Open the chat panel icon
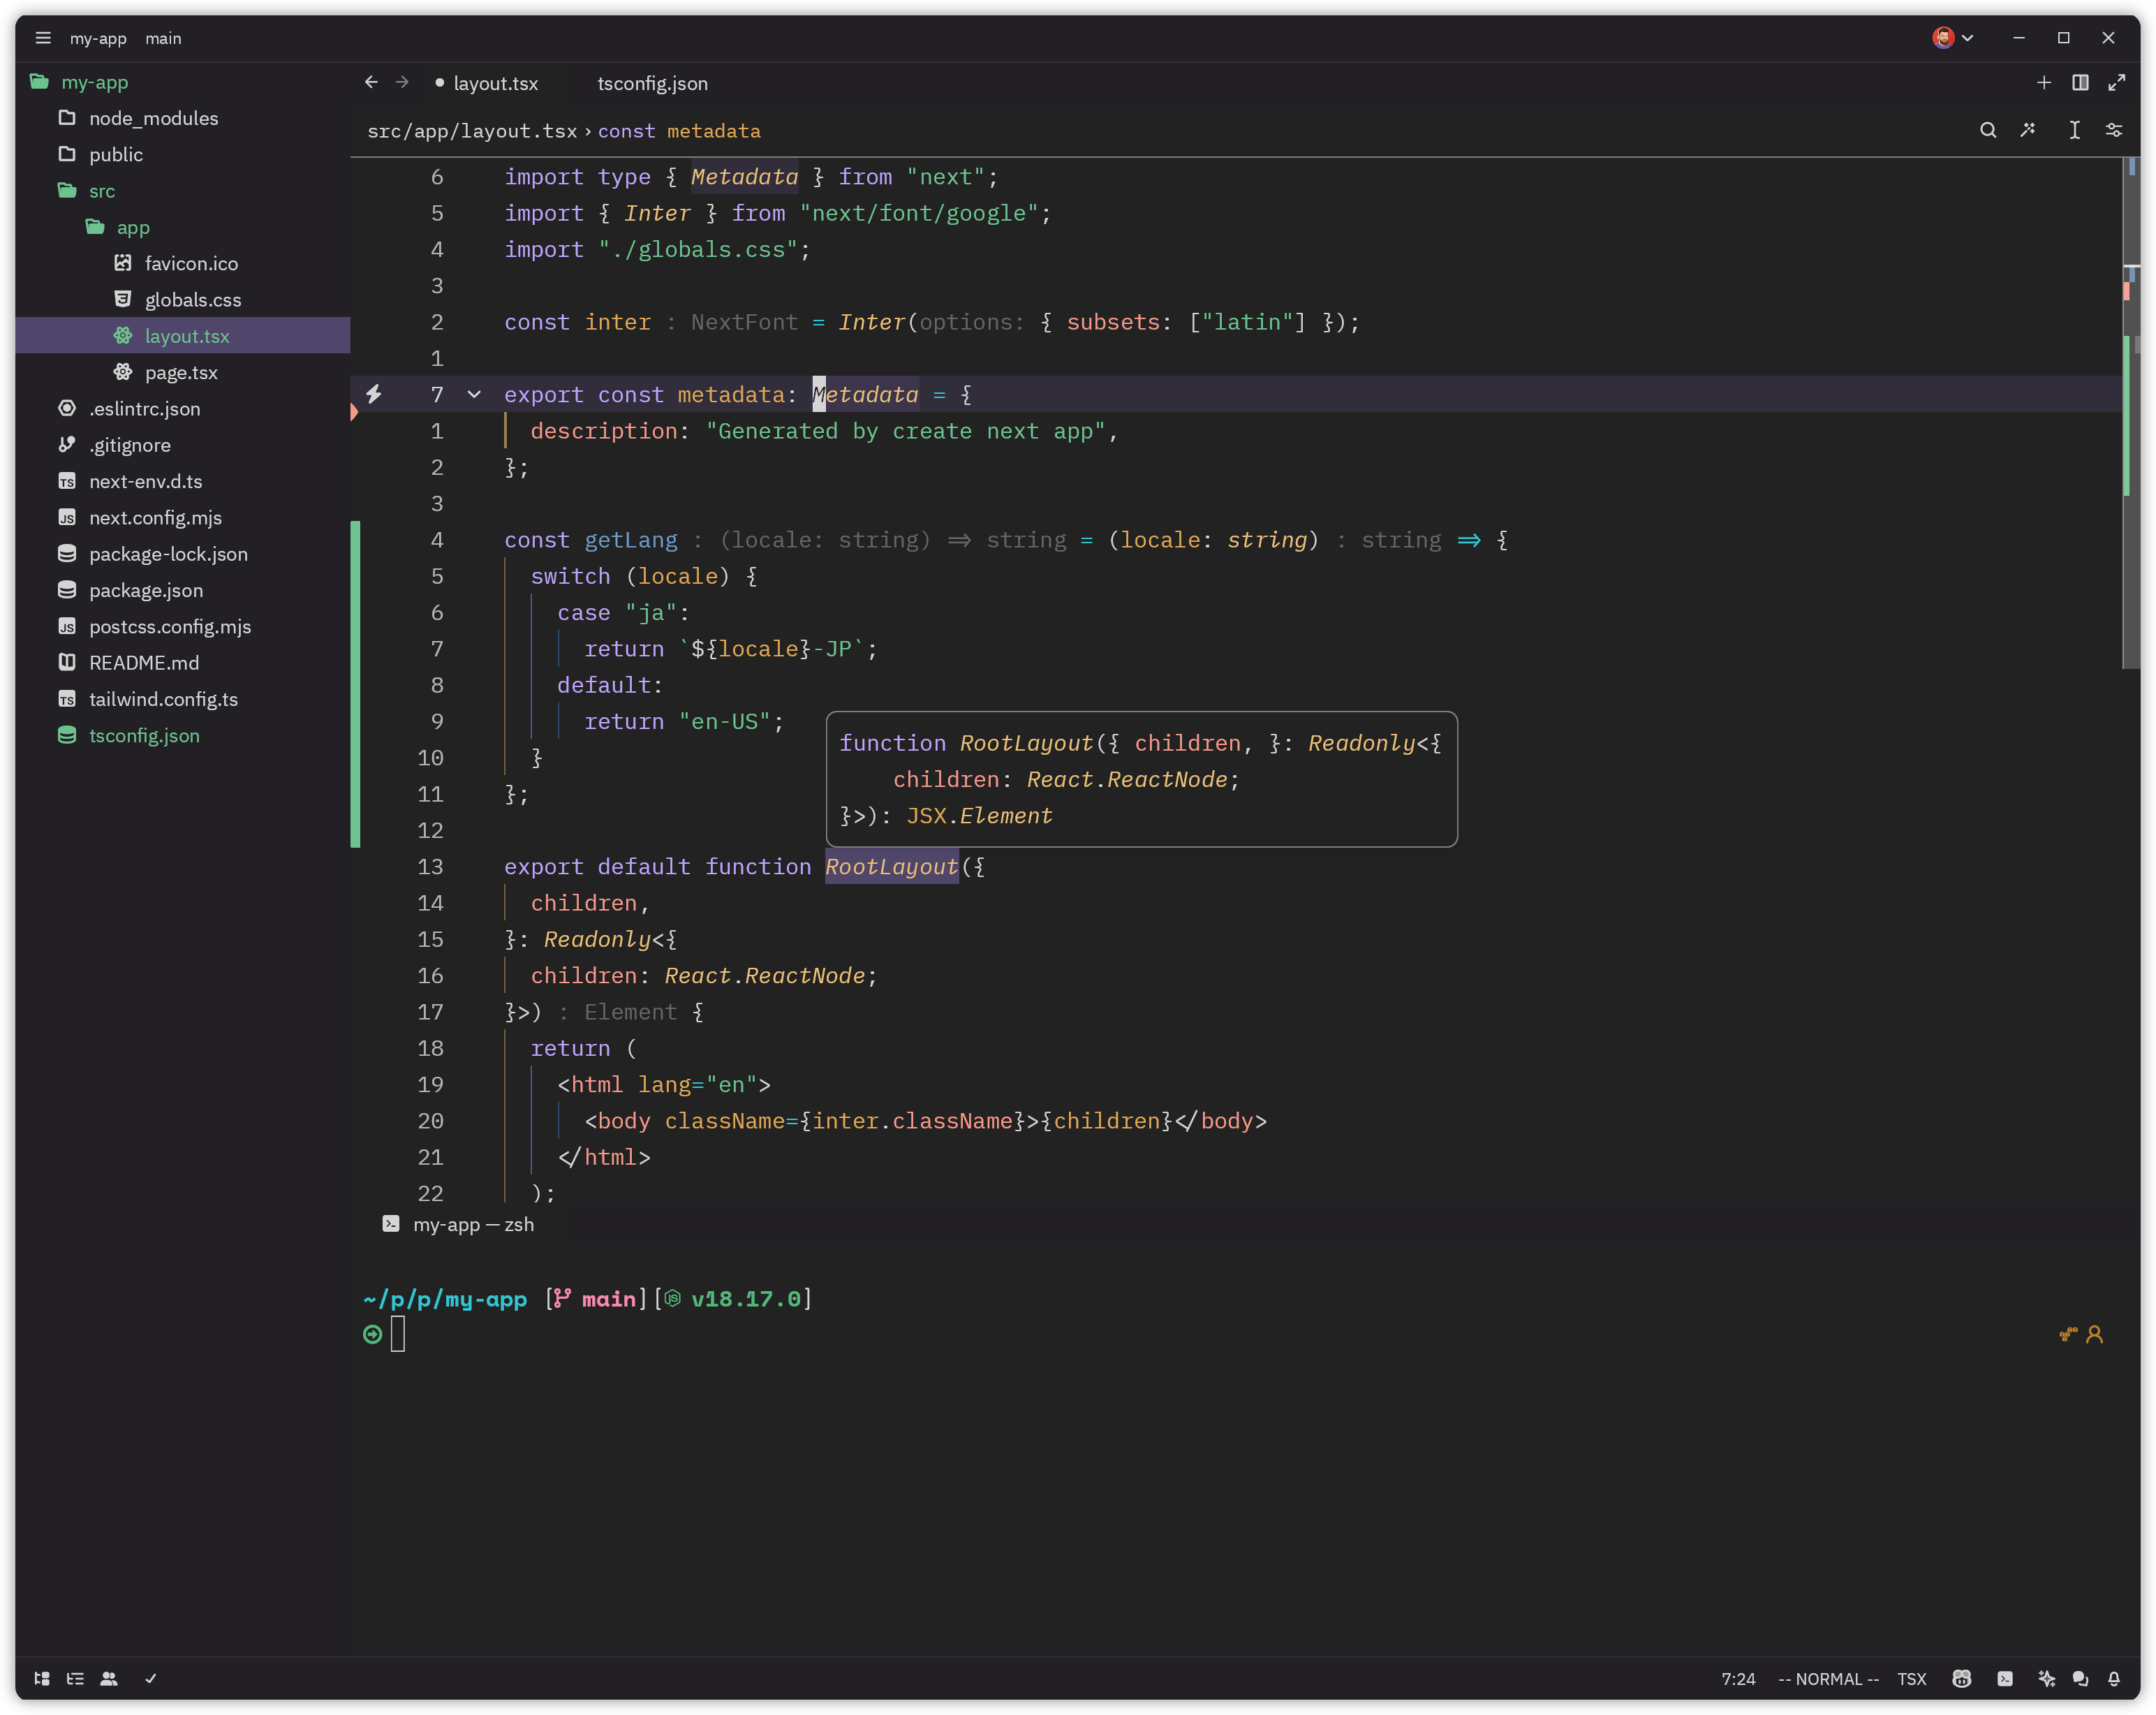 pos(2080,1679)
